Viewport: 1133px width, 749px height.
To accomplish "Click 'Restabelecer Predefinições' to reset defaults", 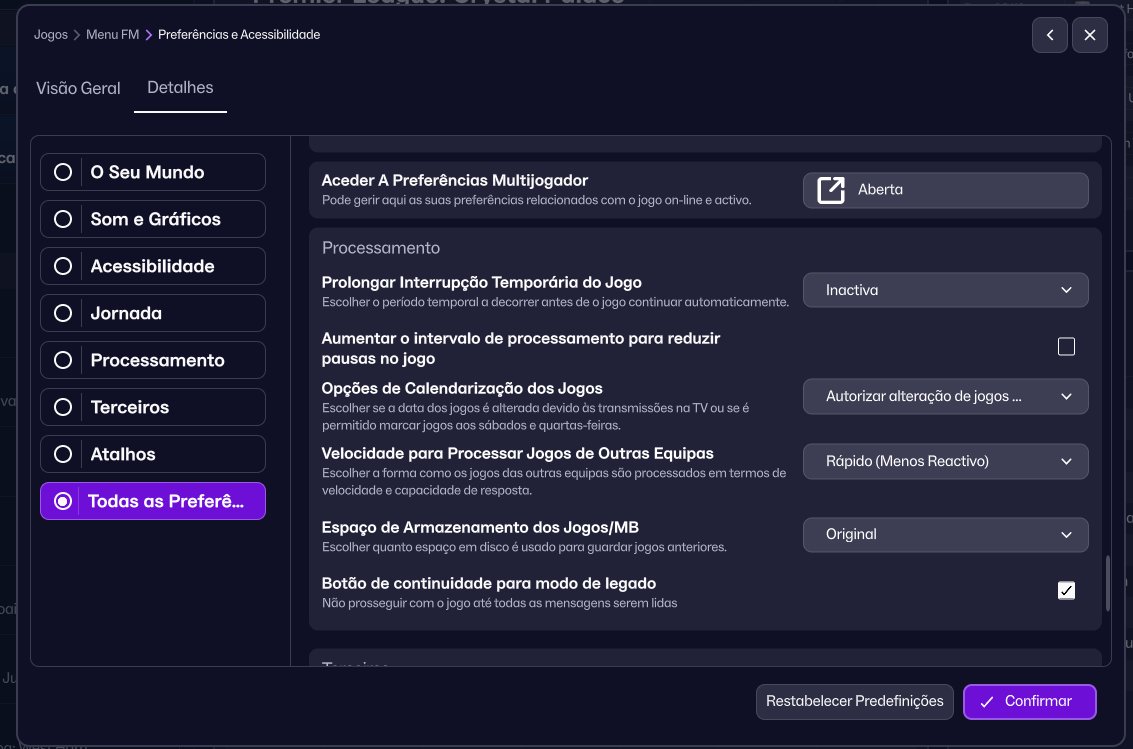I will pyautogui.click(x=854, y=701).
